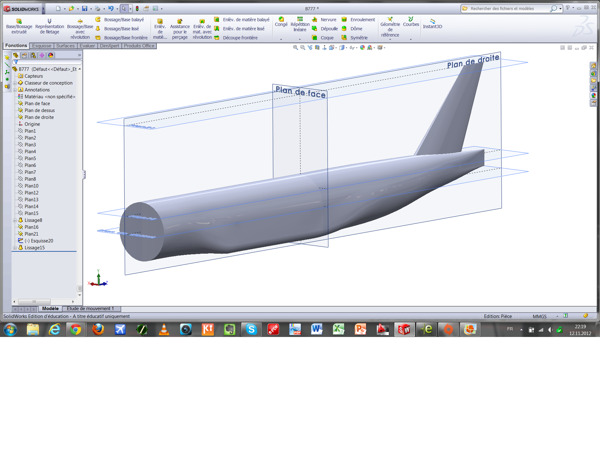Click the Enroulement tool
This screenshot has height=468, width=600.
(358, 20)
